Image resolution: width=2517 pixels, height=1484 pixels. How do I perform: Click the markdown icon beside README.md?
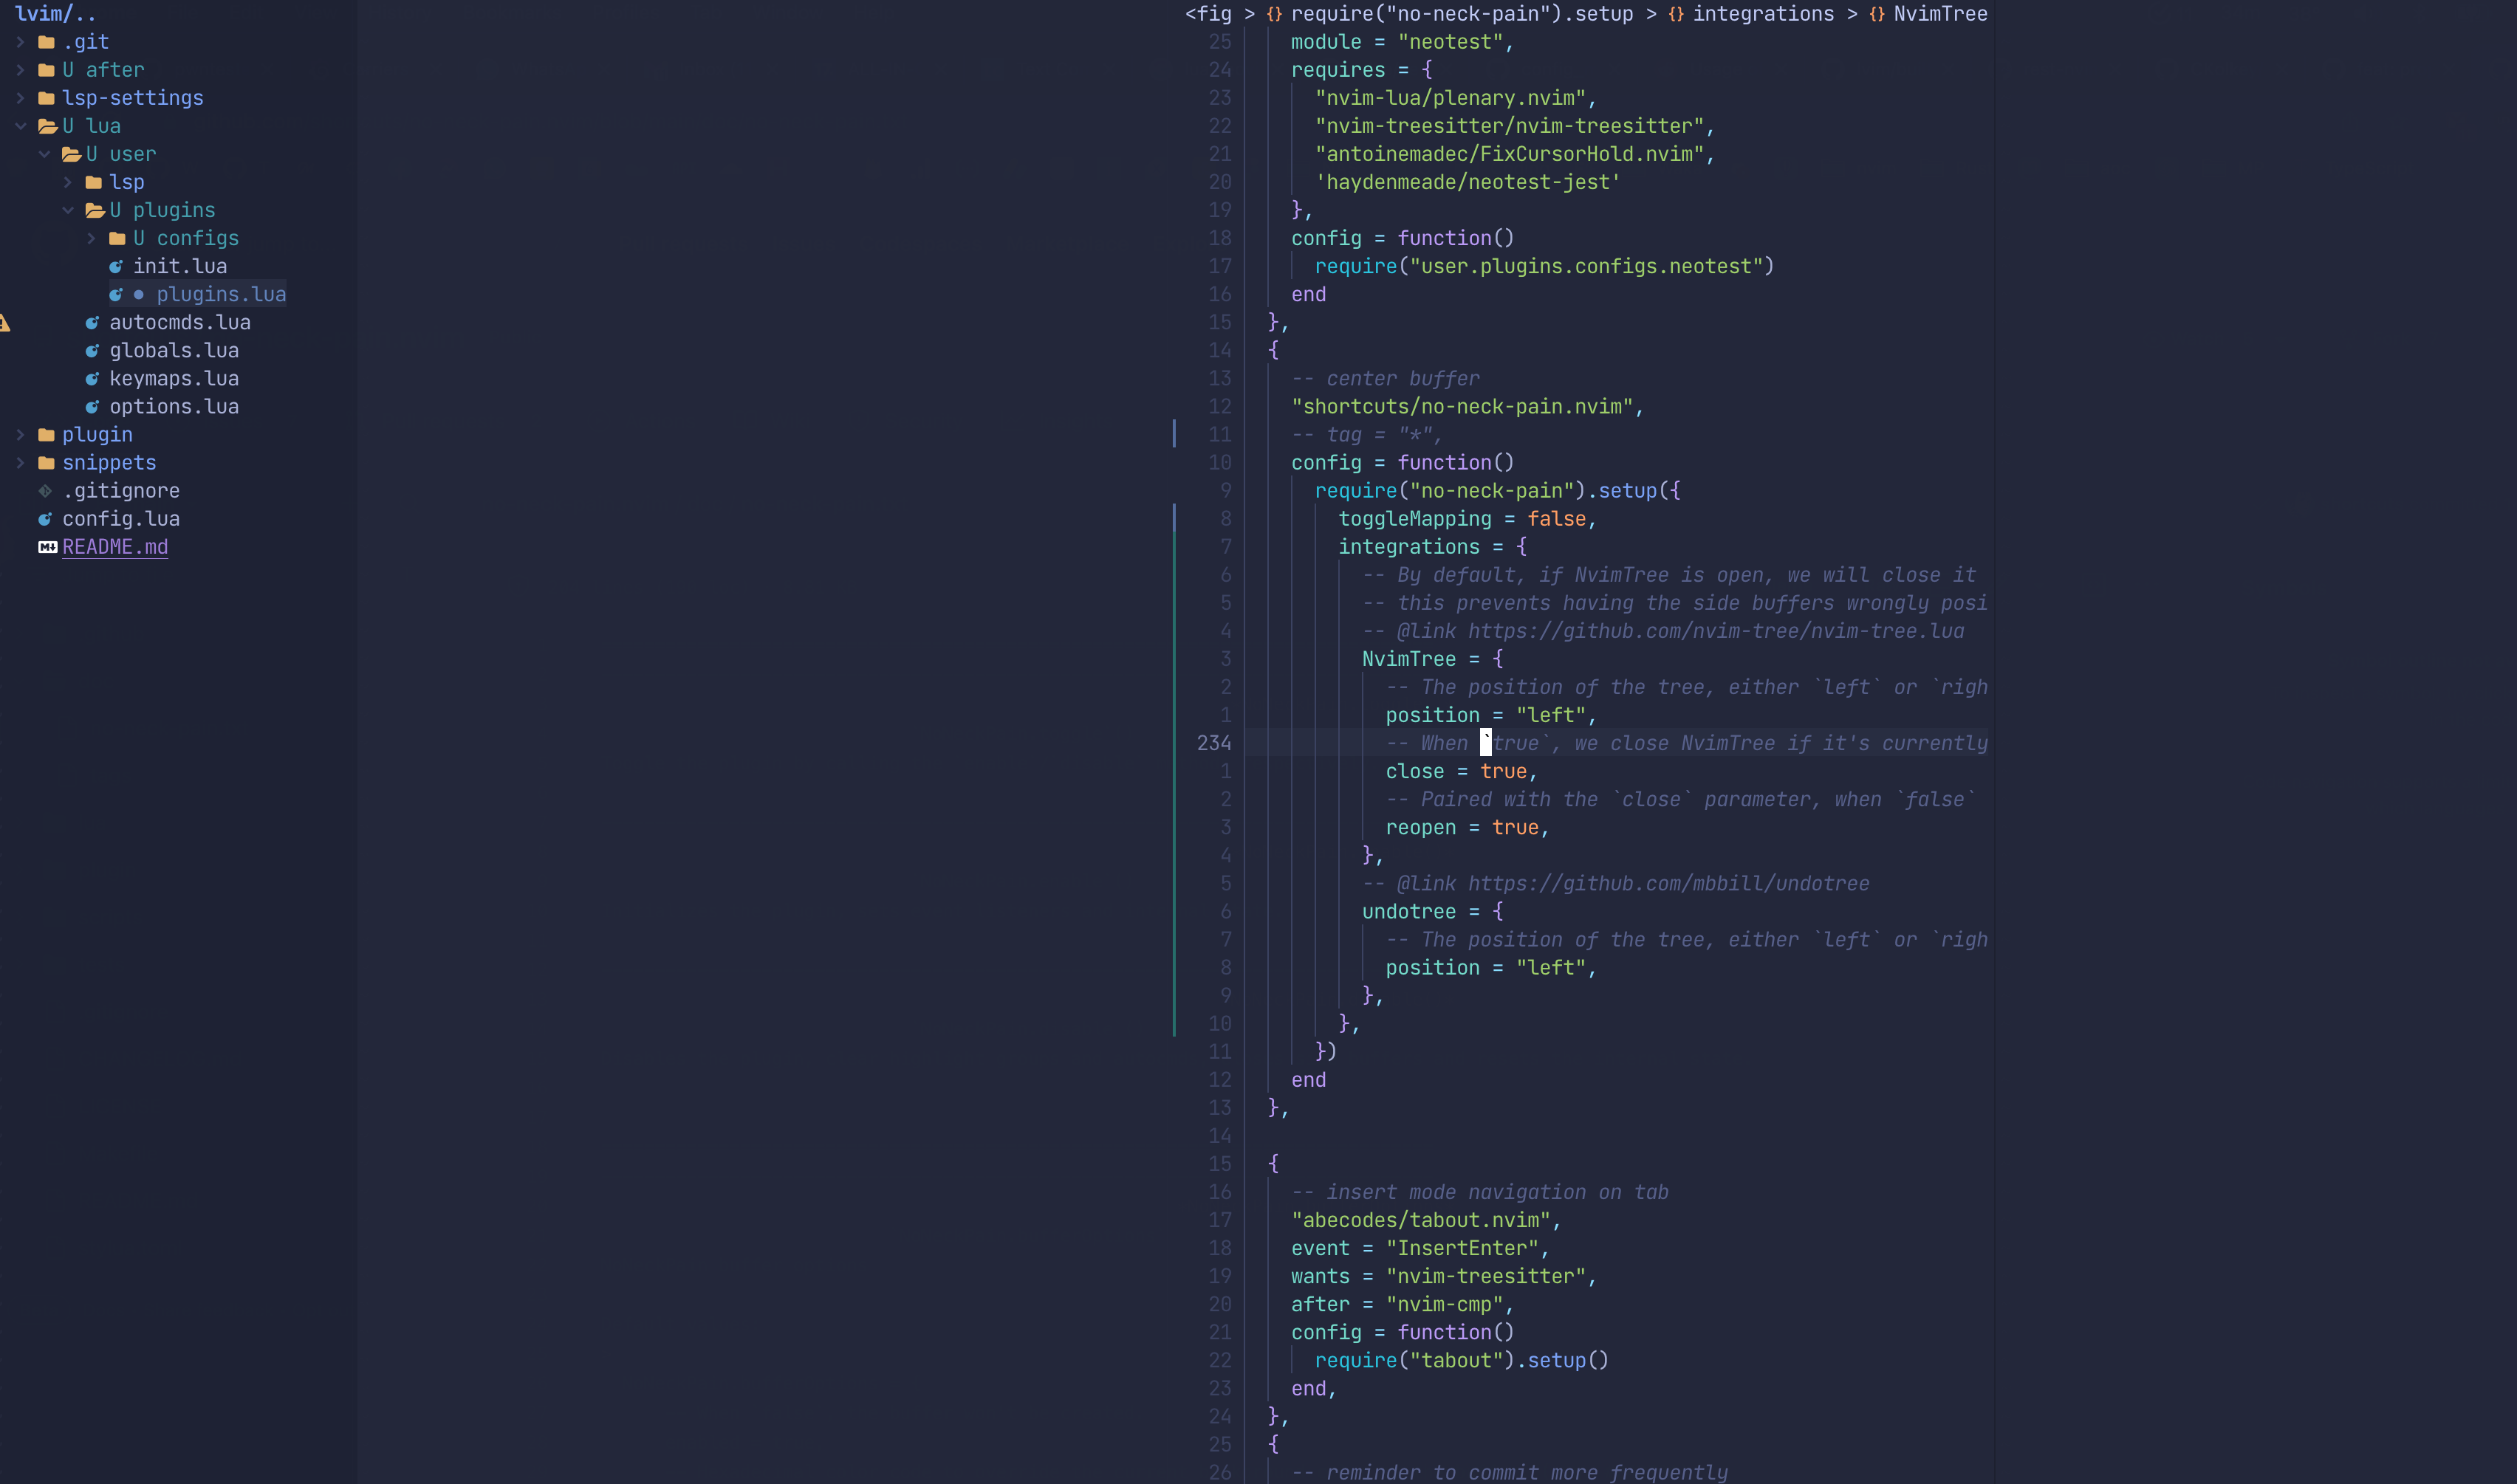(47, 547)
